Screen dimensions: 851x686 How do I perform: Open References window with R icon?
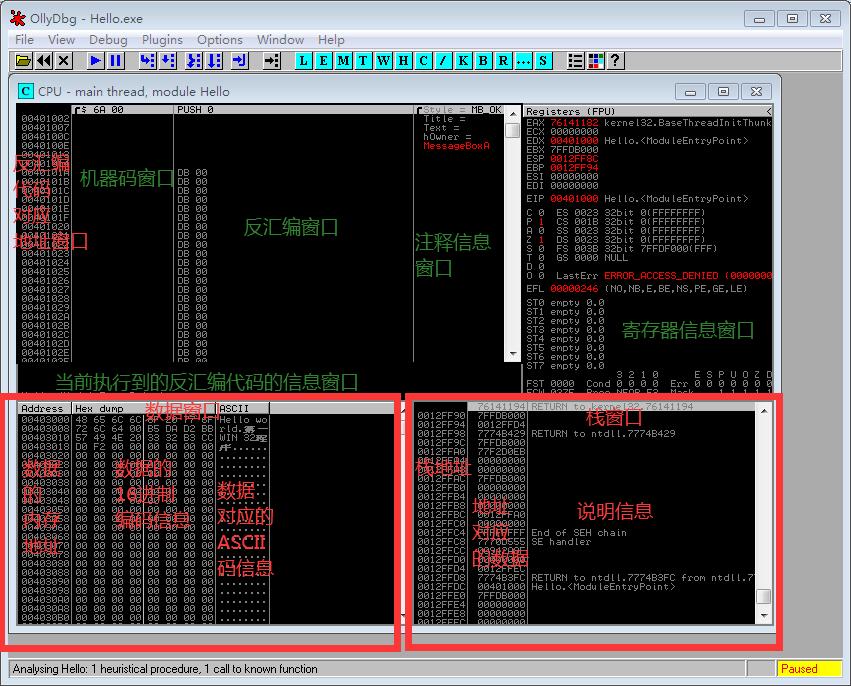(x=503, y=60)
